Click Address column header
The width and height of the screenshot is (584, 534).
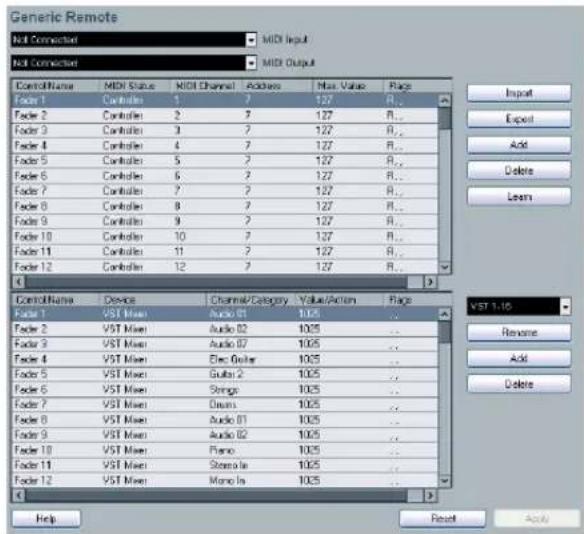click(277, 86)
